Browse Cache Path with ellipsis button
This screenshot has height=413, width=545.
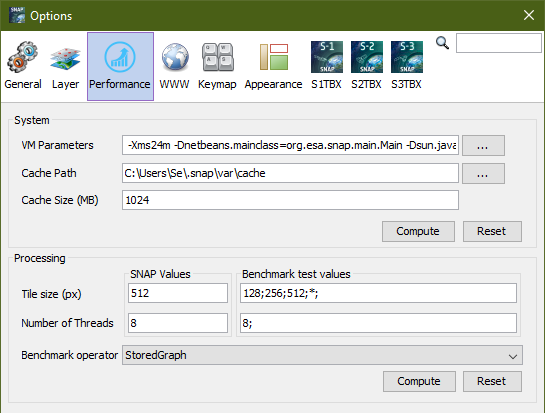(483, 173)
